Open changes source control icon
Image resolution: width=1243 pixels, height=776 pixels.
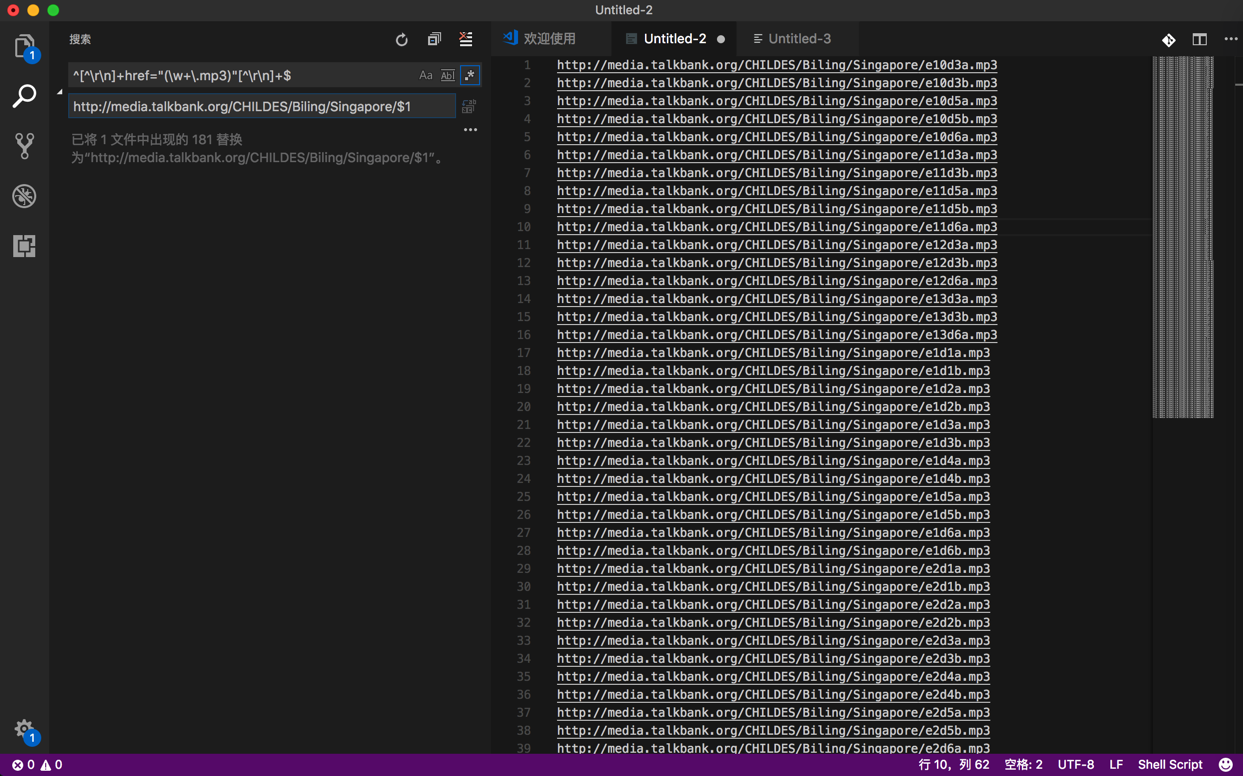(1169, 40)
